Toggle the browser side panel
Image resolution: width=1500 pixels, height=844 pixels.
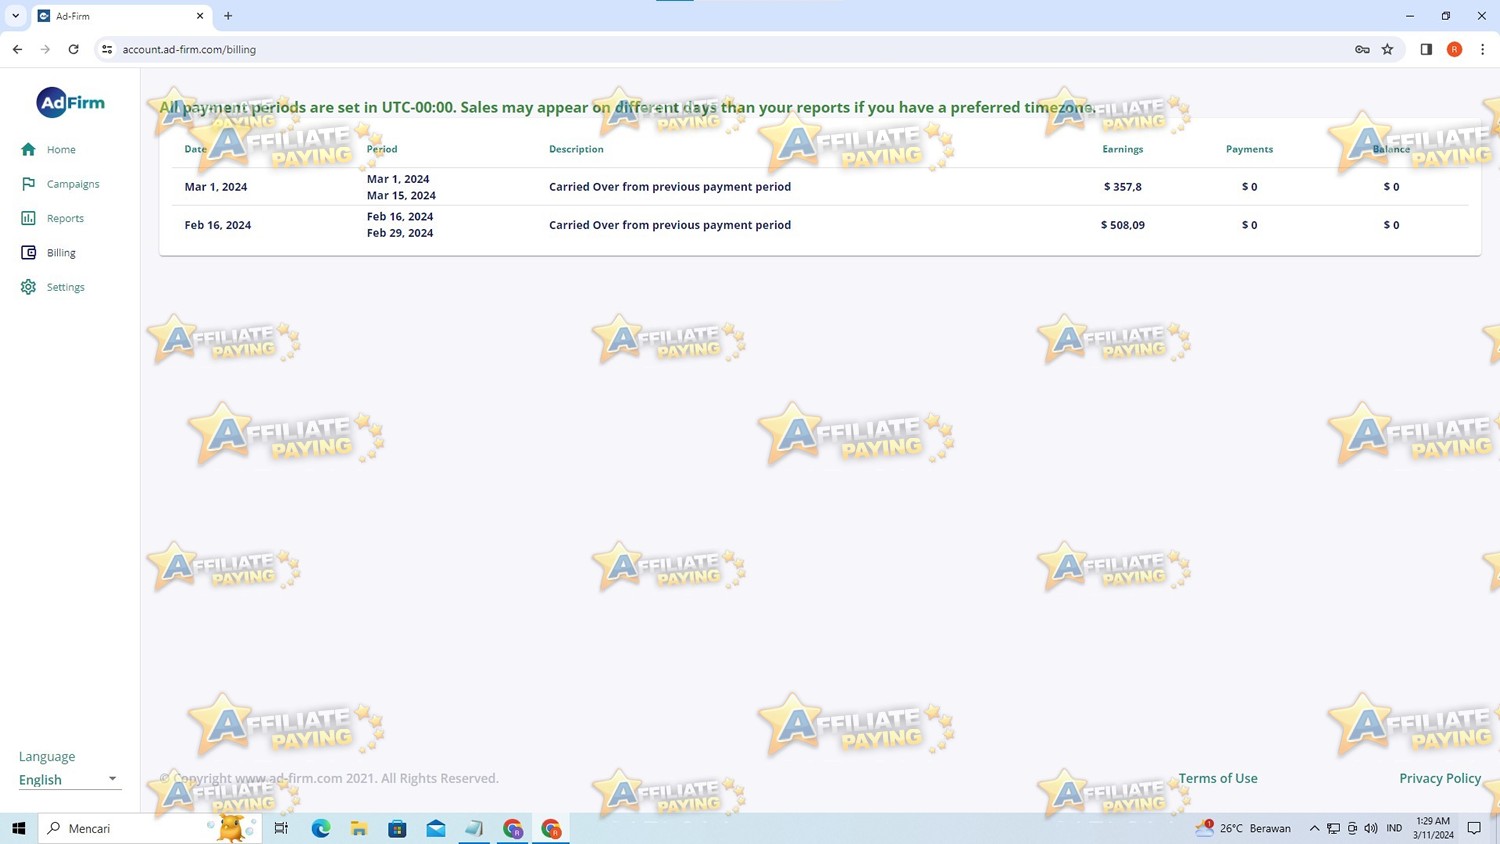pos(1426,49)
